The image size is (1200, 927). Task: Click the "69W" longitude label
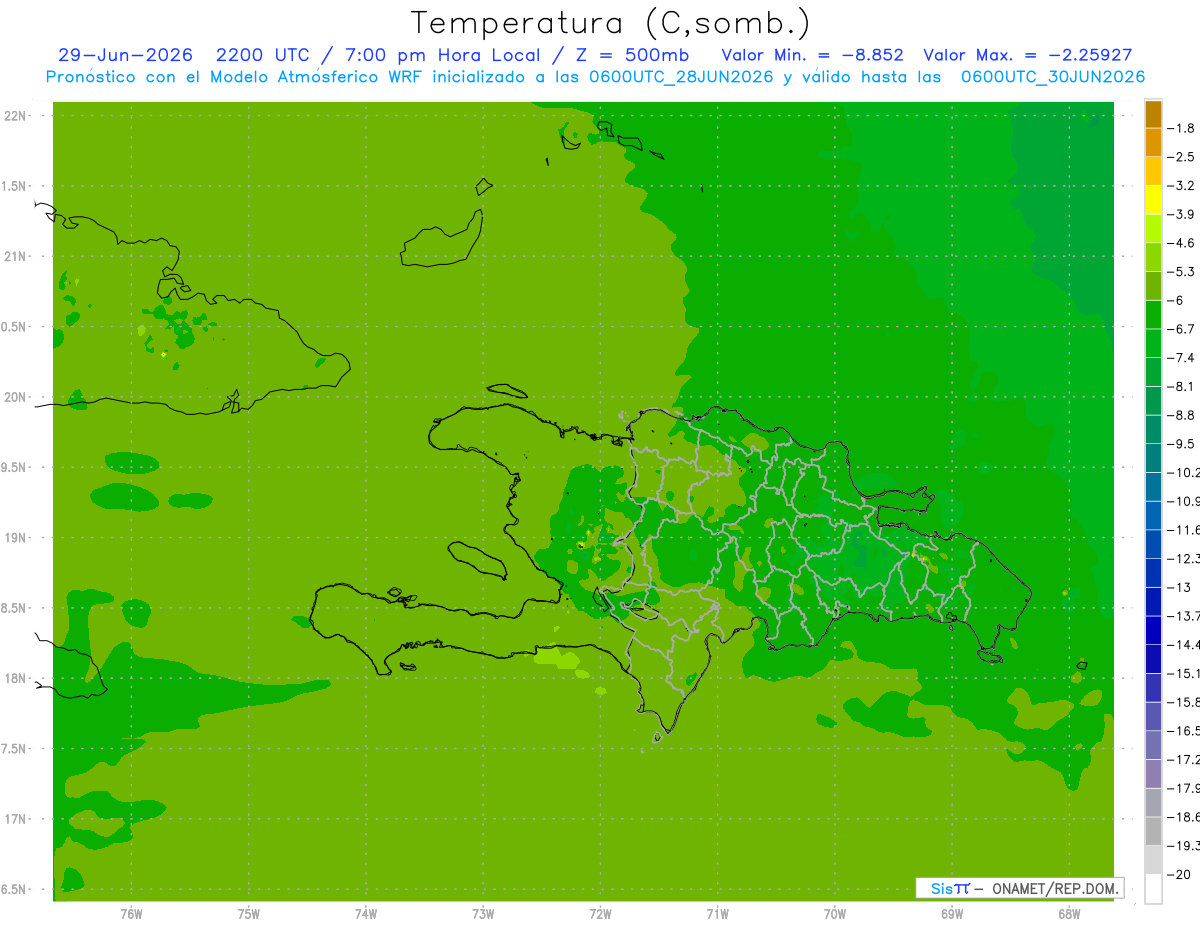(x=952, y=914)
